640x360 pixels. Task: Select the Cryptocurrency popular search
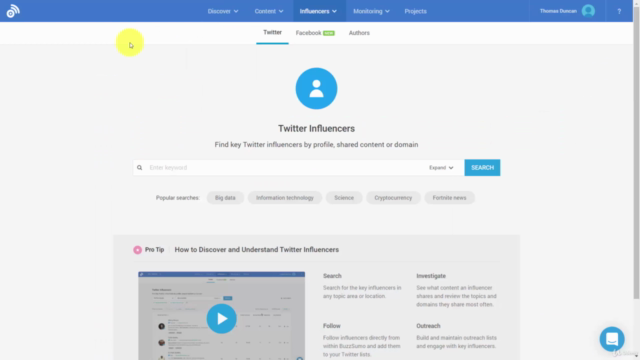[393, 198]
